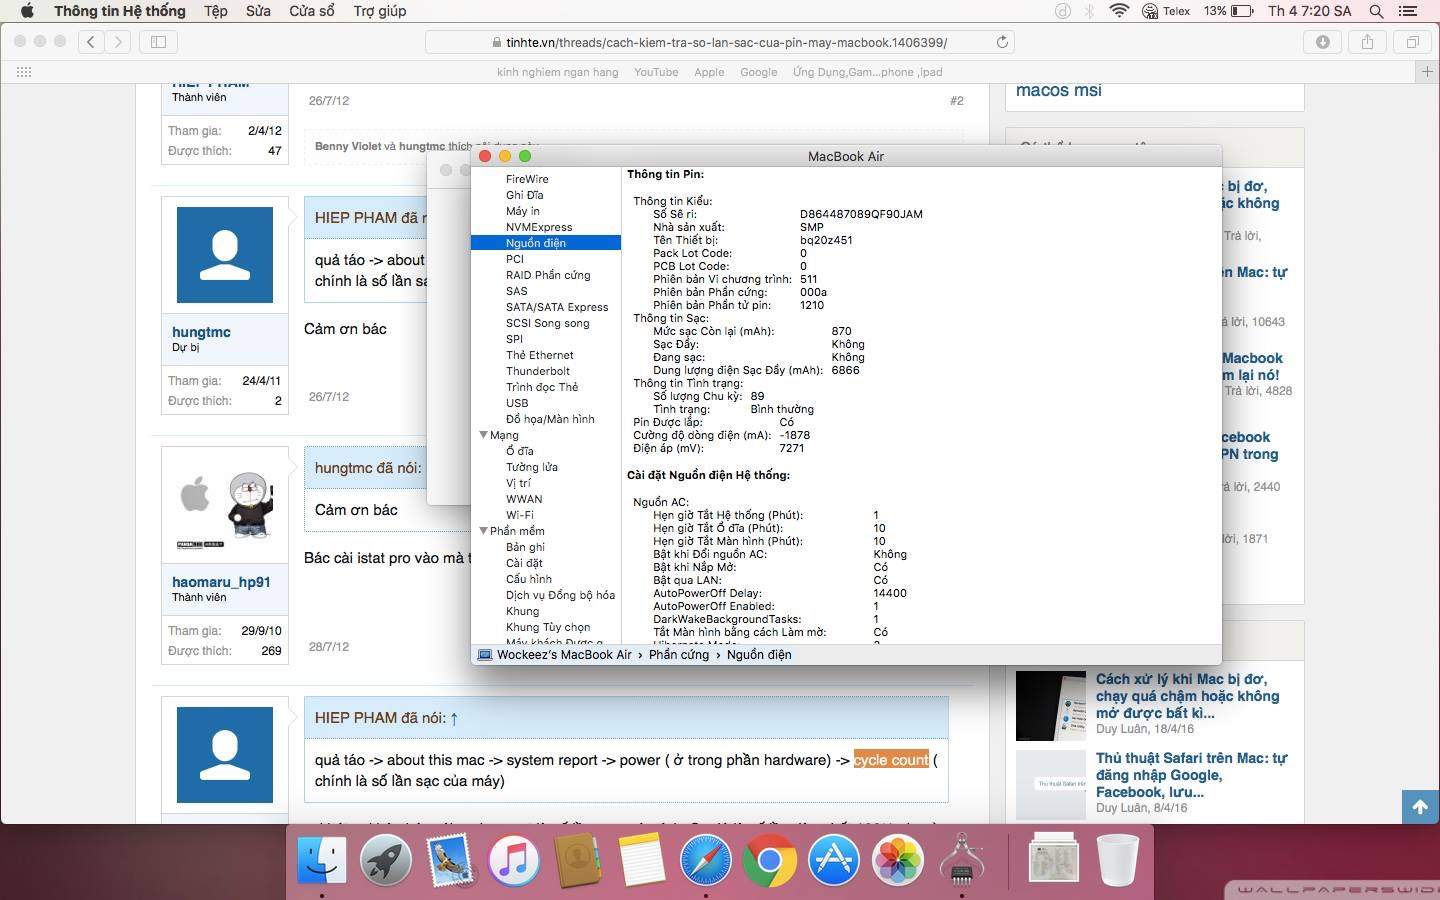Open Contacts book icon in Dock
1440x900 pixels.
(577, 859)
